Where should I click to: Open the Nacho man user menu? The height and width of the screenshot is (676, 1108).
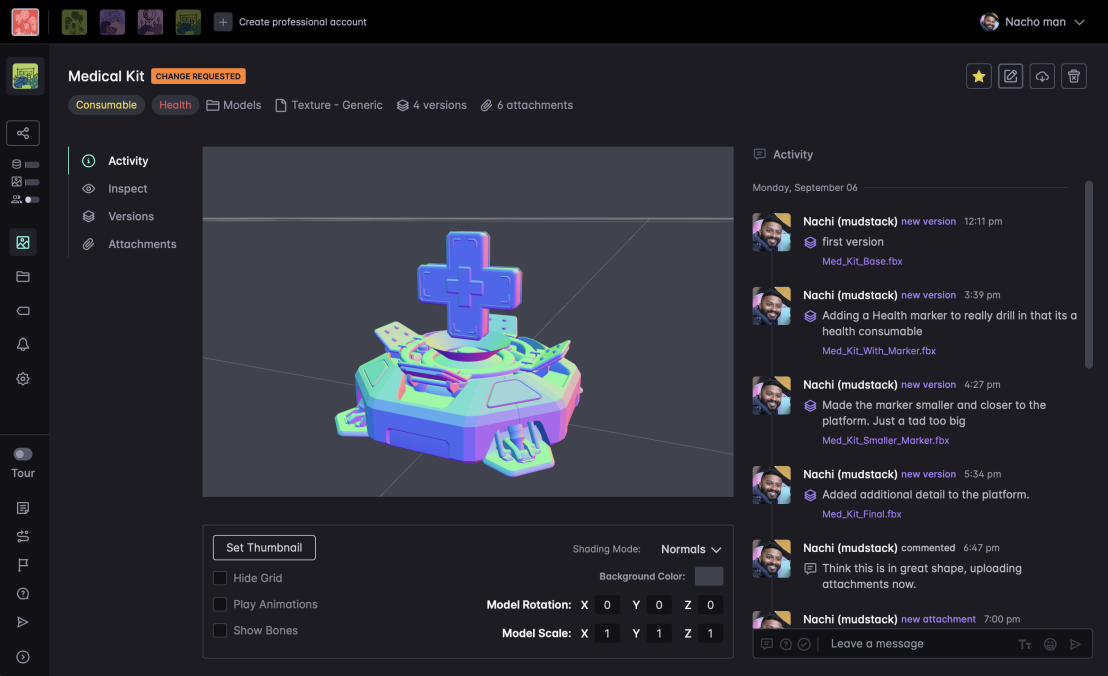[x=1032, y=22]
